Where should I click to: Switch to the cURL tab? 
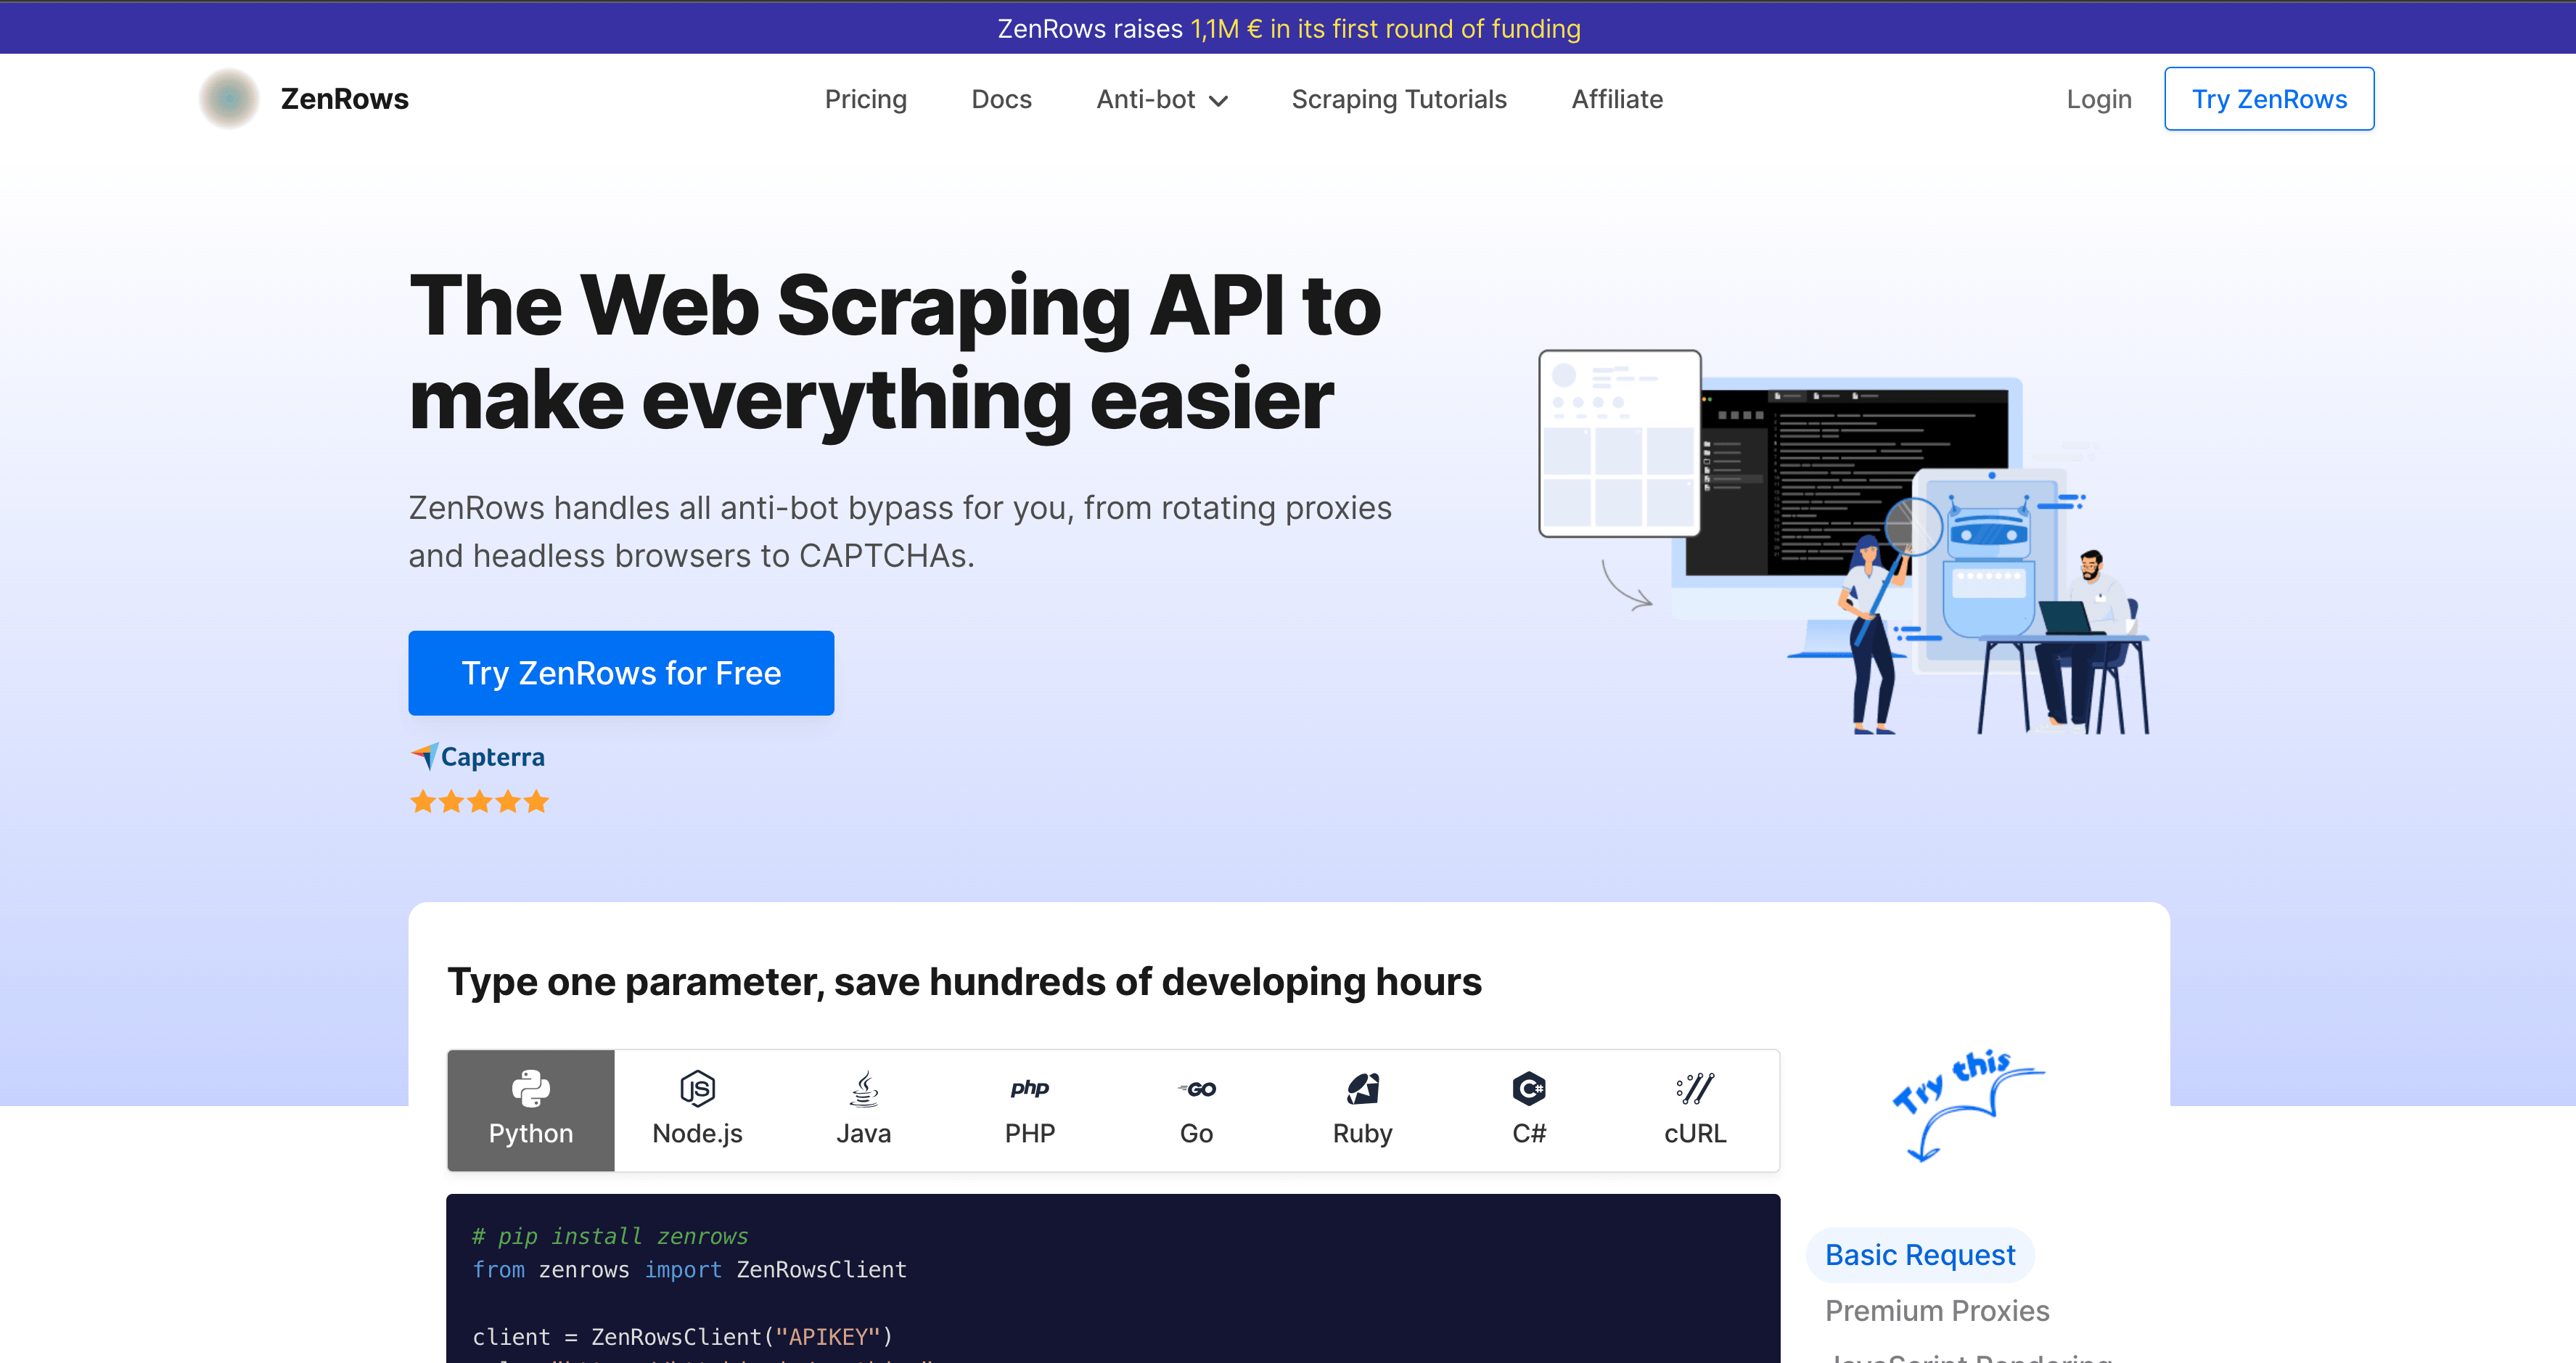point(1695,1110)
